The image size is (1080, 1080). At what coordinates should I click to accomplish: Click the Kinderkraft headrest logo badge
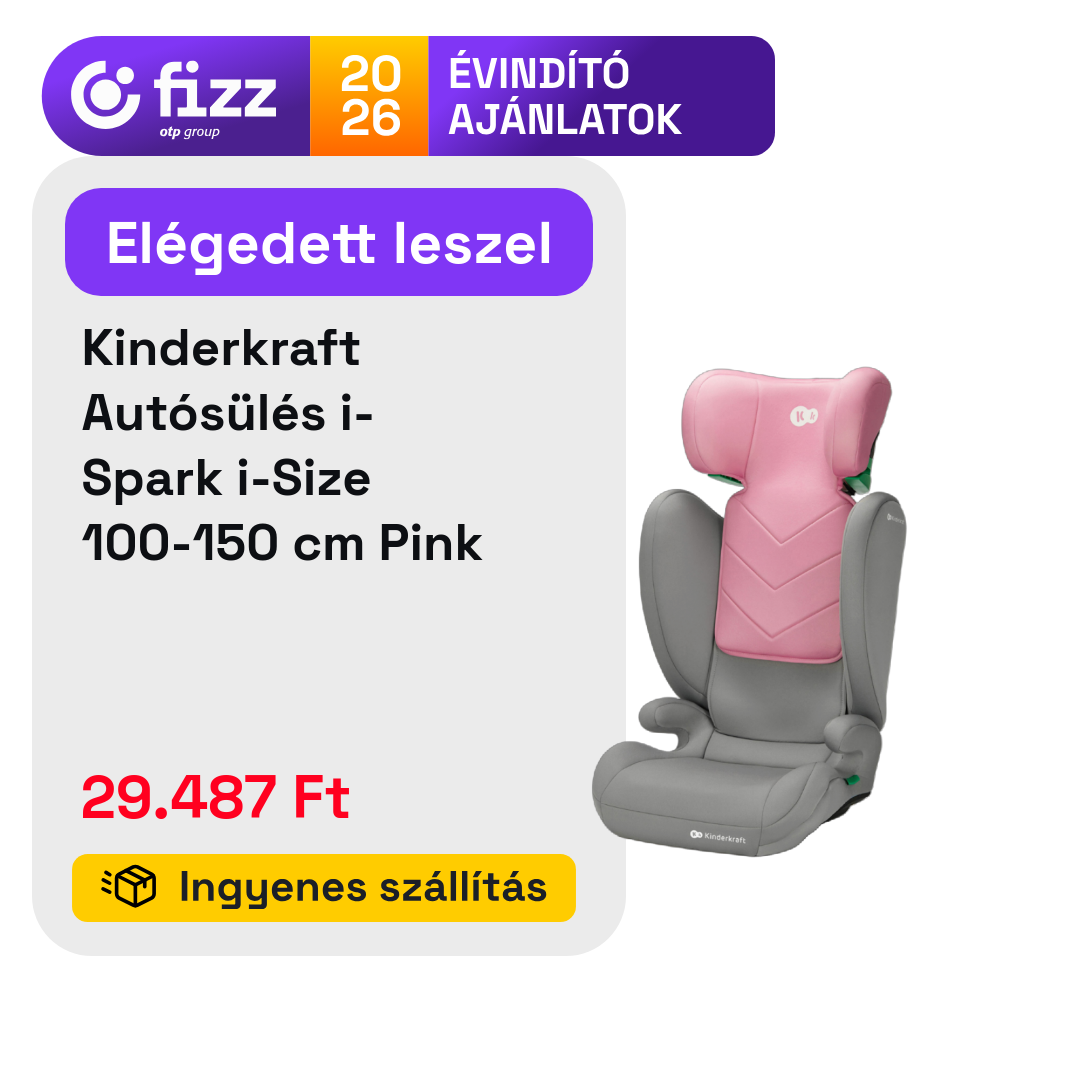click(x=804, y=416)
